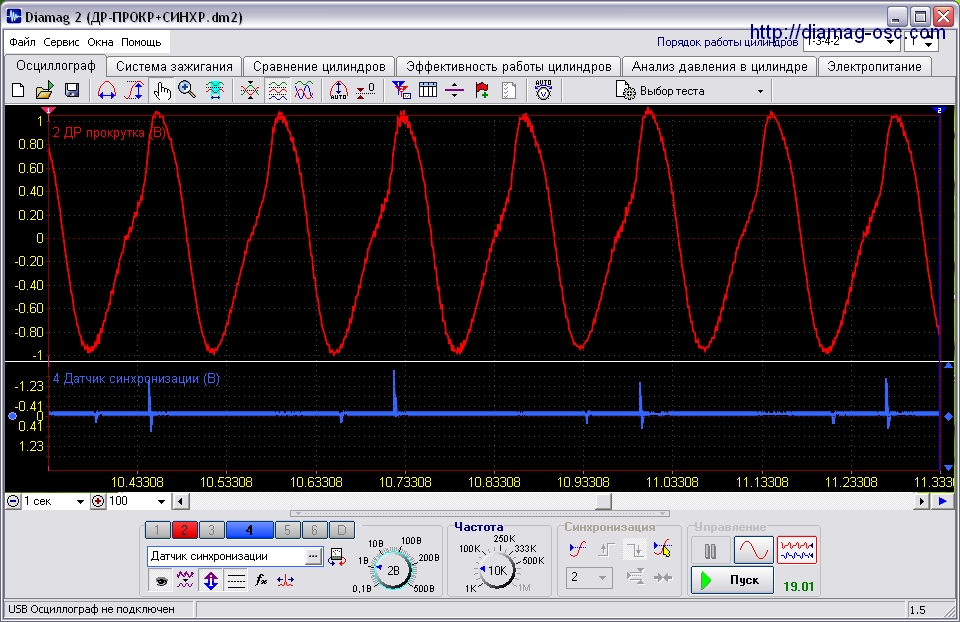Screen dimensions: 960x622
Task: Click the horizontal scrollbar thumb
Action: (x=604, y=501)
